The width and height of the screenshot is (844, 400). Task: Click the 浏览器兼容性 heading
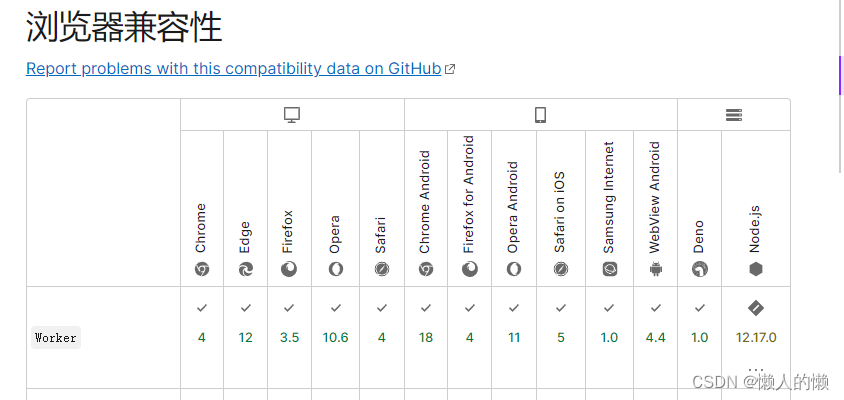click(x=124, y=27)
